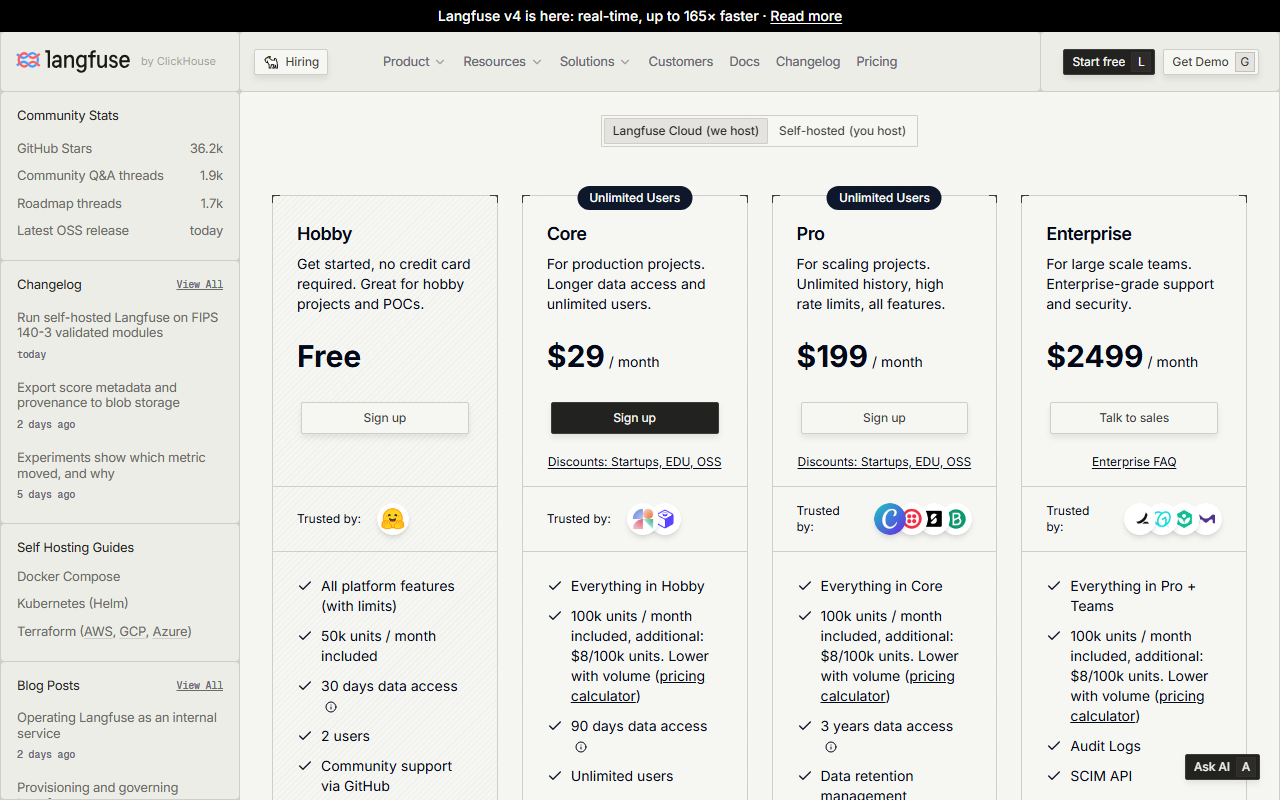Open the FIPS 140-3 validated modules changelog entry
Viewport: 1280px width, 800px height.
tap(120, 335)
